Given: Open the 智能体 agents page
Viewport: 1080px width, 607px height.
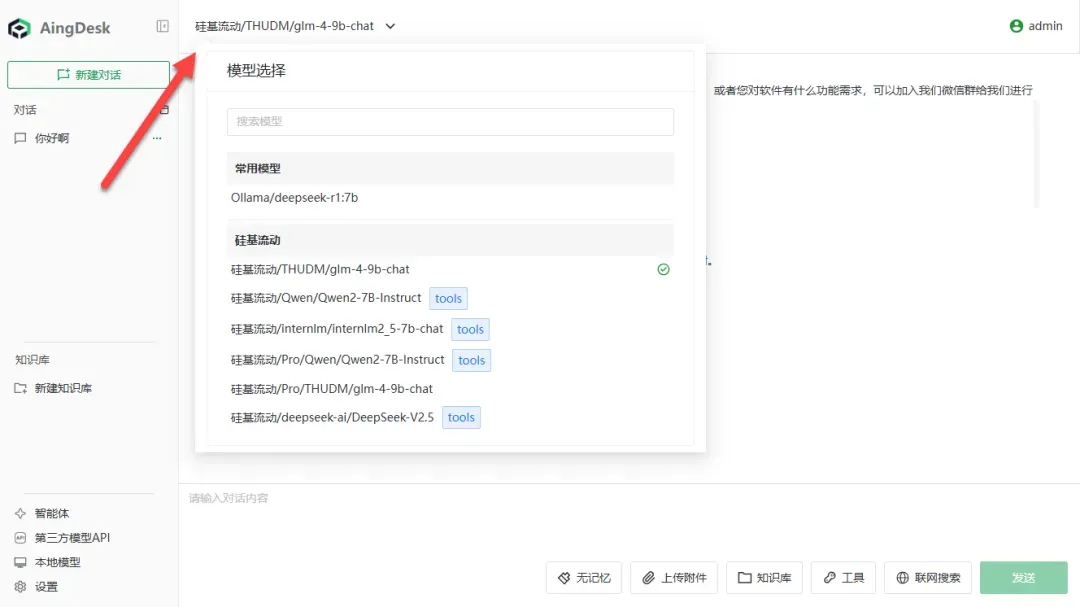Looking at the screenshot, I should [52, 513].
